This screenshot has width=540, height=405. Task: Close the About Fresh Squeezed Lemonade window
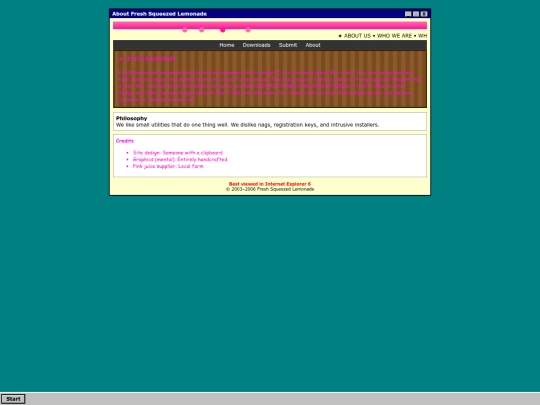424,14
